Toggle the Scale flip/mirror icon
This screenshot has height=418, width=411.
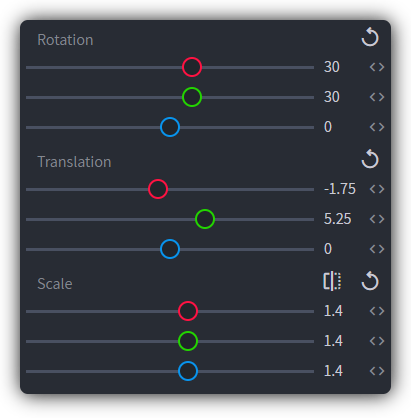click(x=332, y=281)
